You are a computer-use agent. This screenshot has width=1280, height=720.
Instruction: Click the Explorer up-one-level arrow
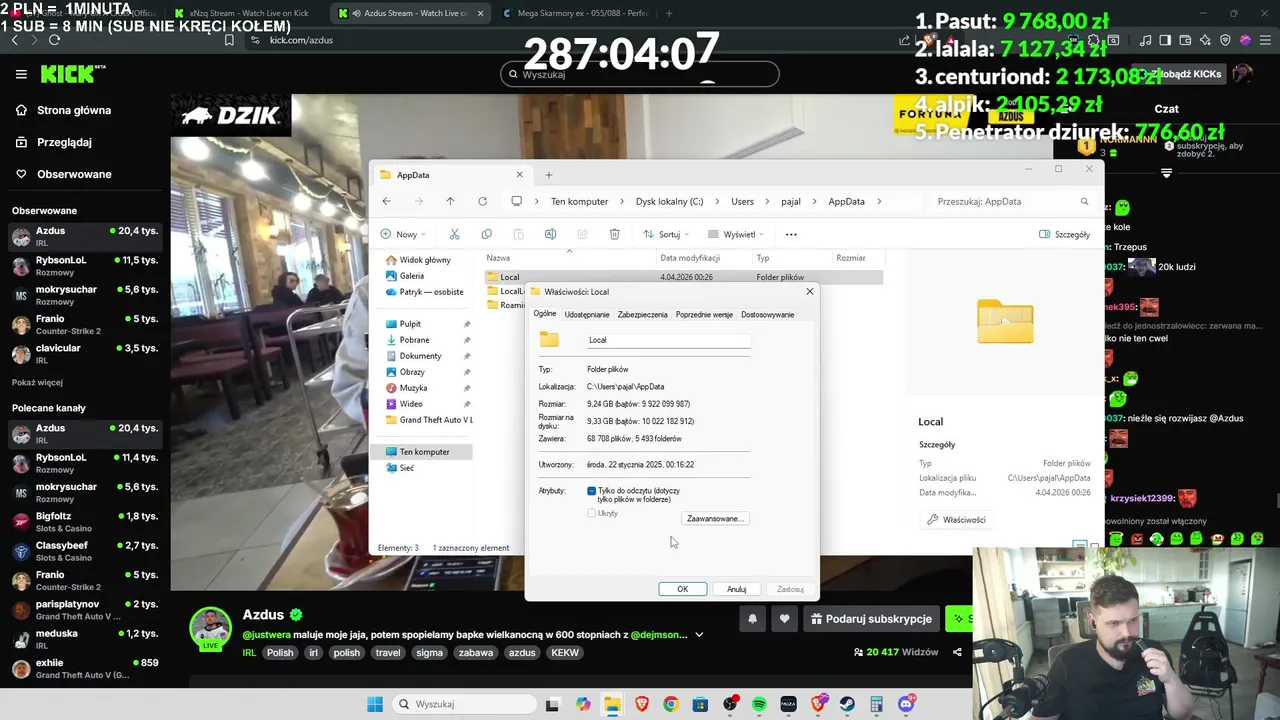(x=450, y=201)
